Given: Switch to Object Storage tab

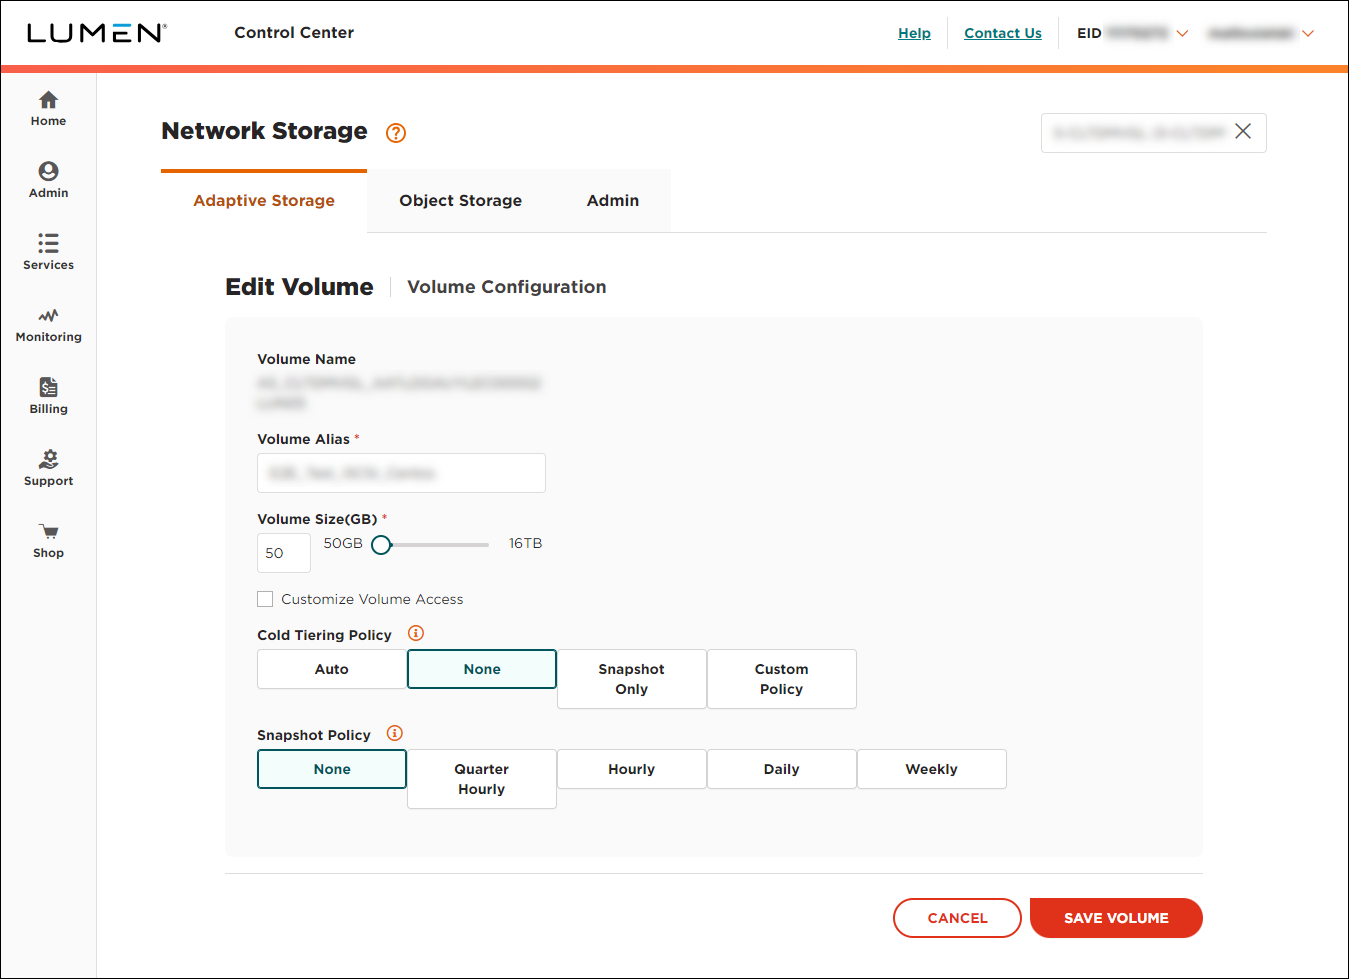Looking at the screenshot, I should (x=461, y=200).
